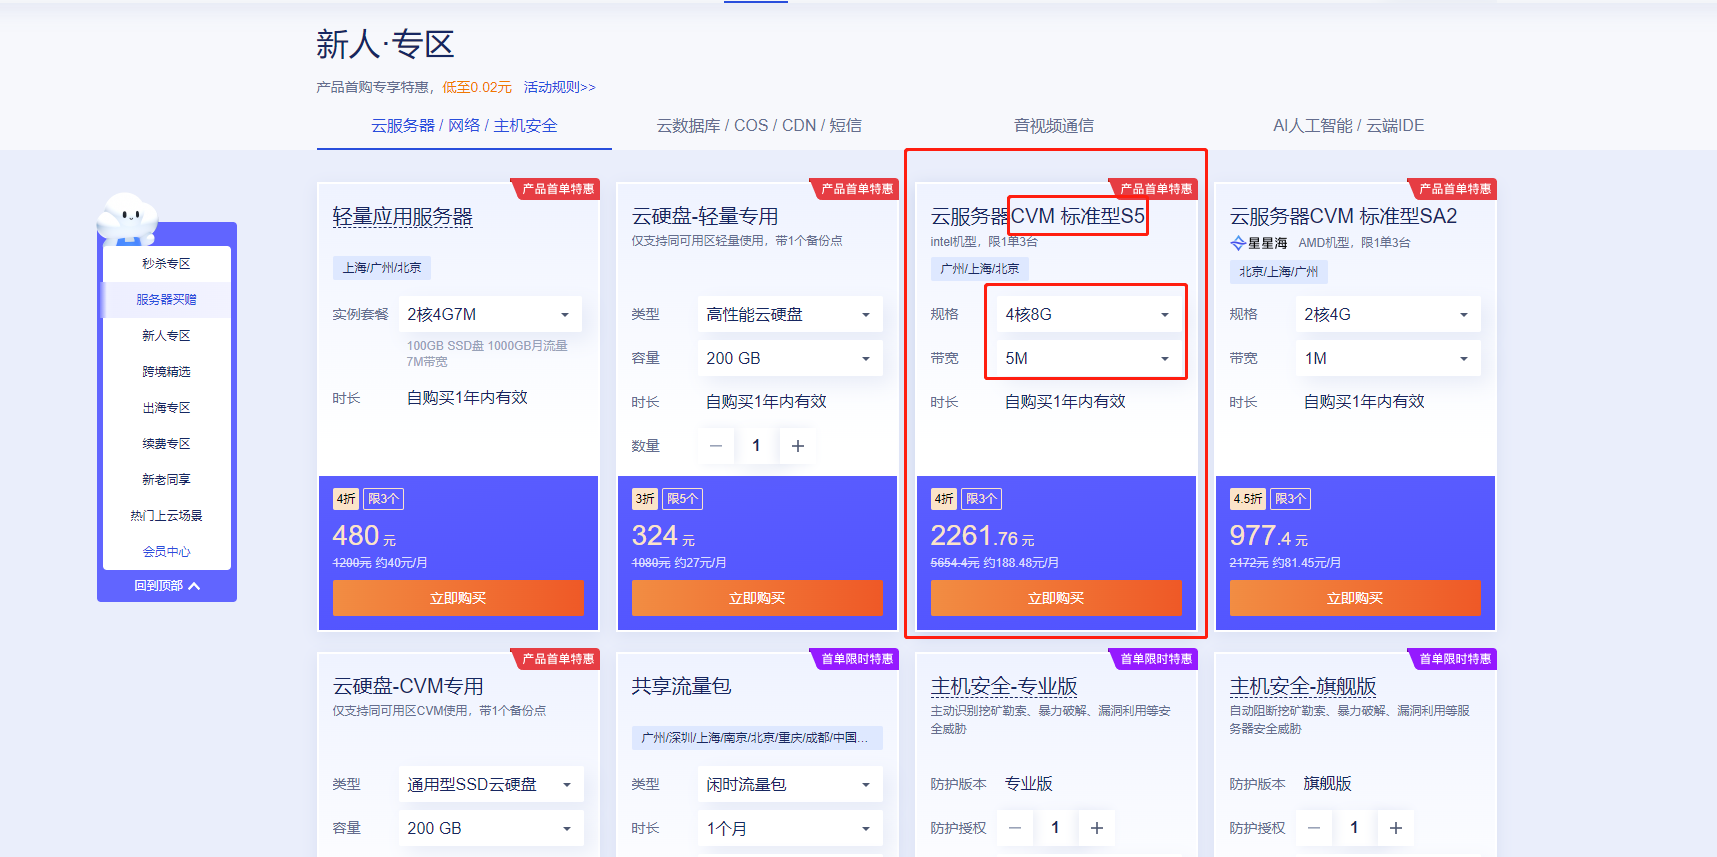Increase 主机安全-专业版 authorization count
The height and width of the screenshot is (857, 1717).
pyautogui.click(x=1096, y=828)
